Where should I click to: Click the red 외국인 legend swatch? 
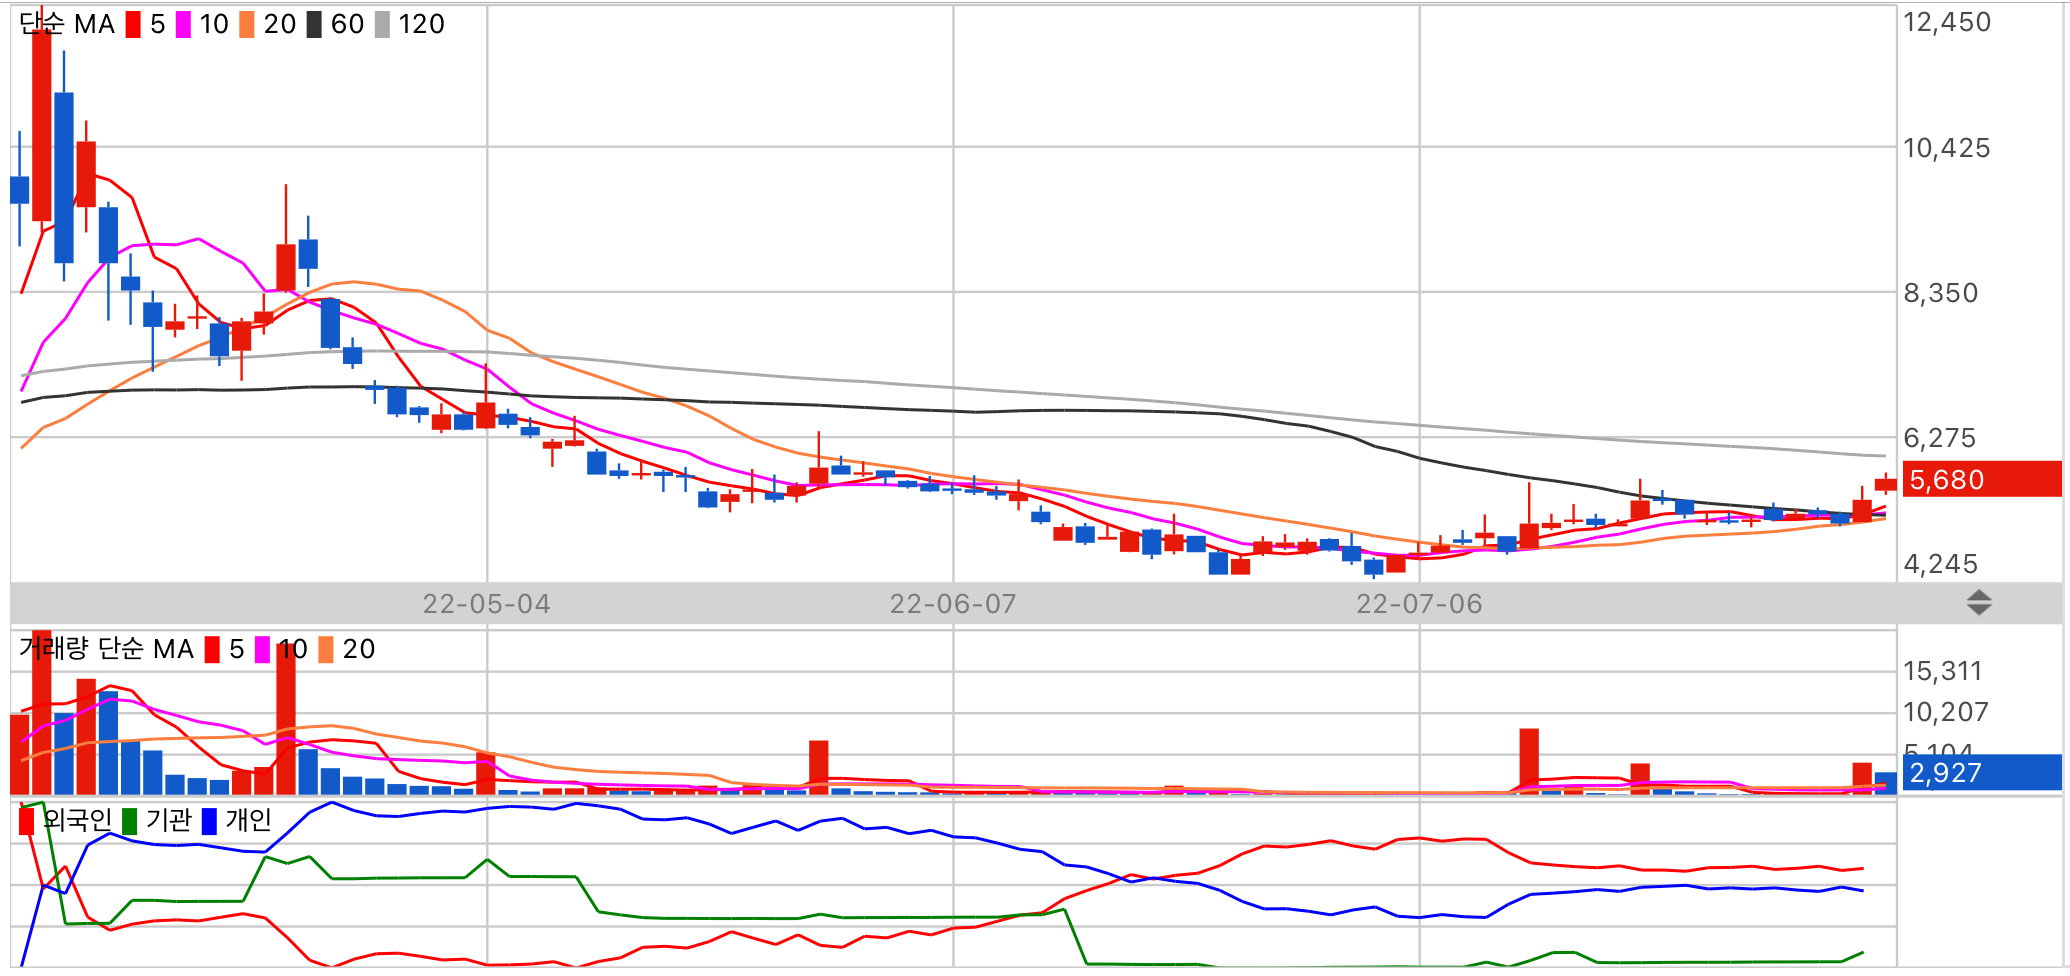coord(27,821)
